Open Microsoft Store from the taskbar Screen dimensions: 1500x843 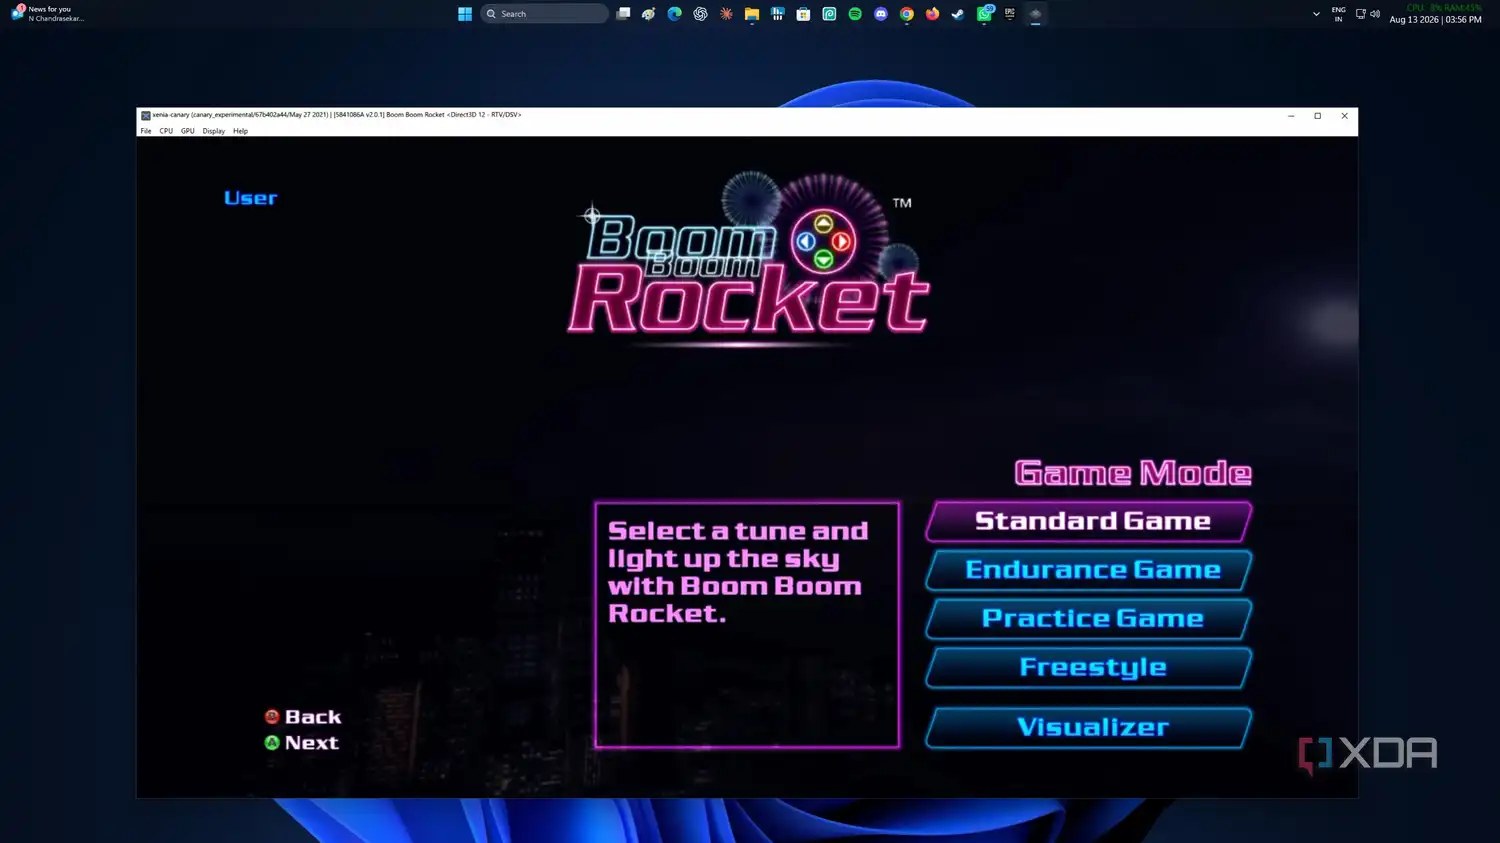(803, 14)
